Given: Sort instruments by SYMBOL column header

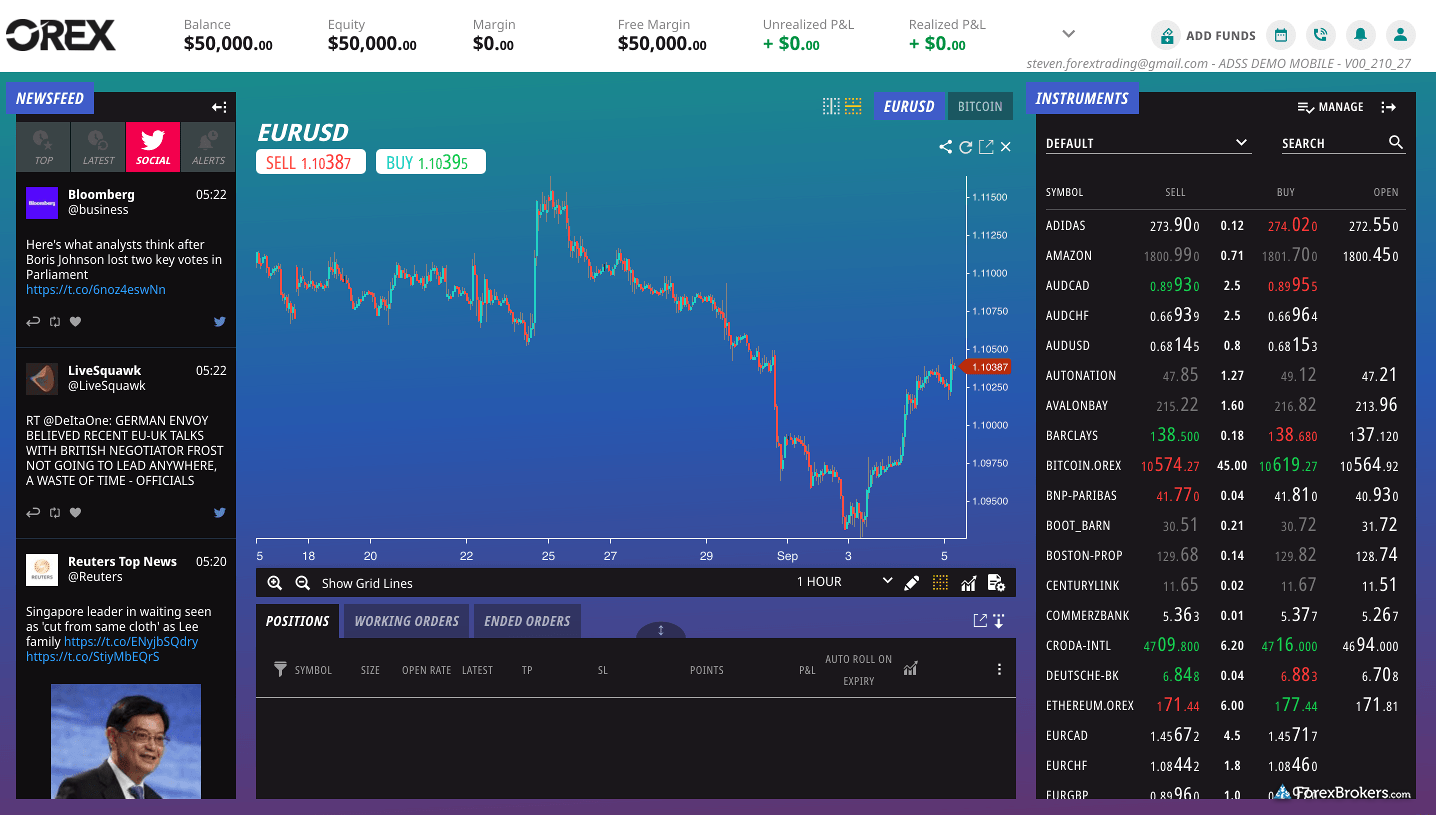Looking at the screenshot, I should [x=1064, y=192].
